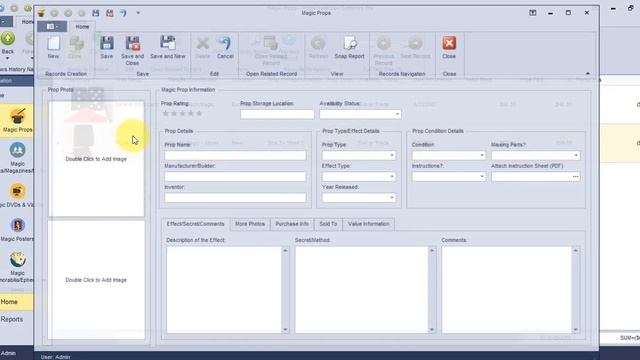
Task: Click Description of the Effect scrollbar down arrow
Action: coord(285,329)
